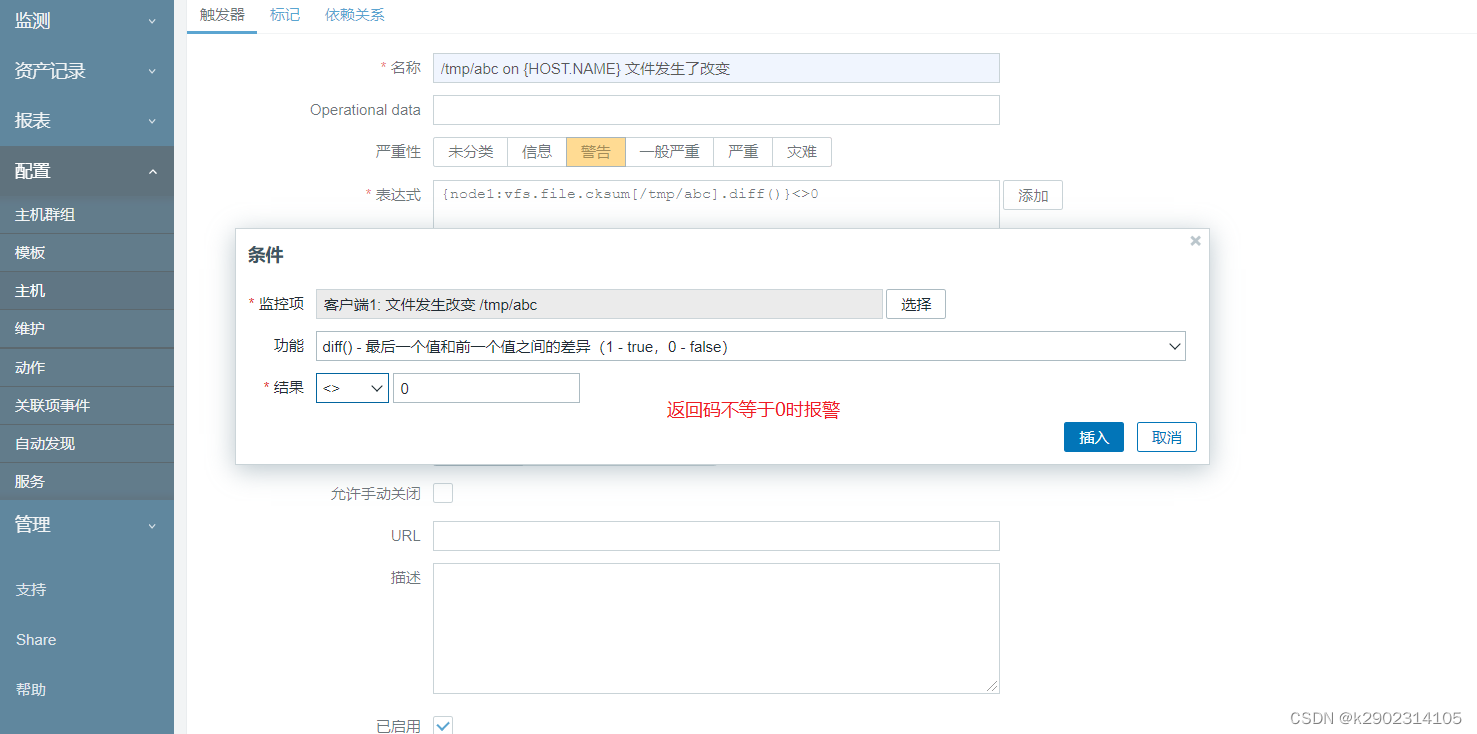Click the 结果 value field containing 0
This screenshot has width=1477, height=734.
(x=486, y=388)
